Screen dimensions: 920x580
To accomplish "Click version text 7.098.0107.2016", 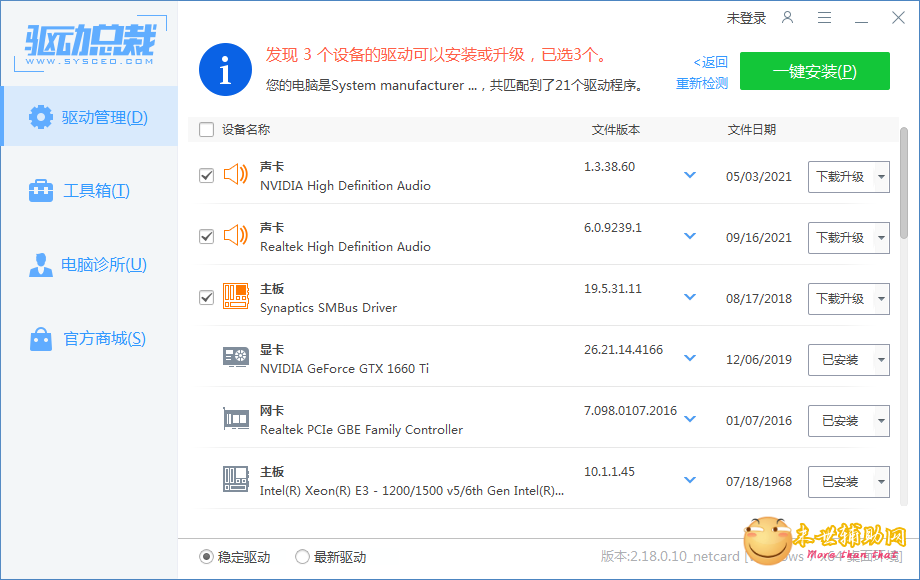I will pos(630,411).
